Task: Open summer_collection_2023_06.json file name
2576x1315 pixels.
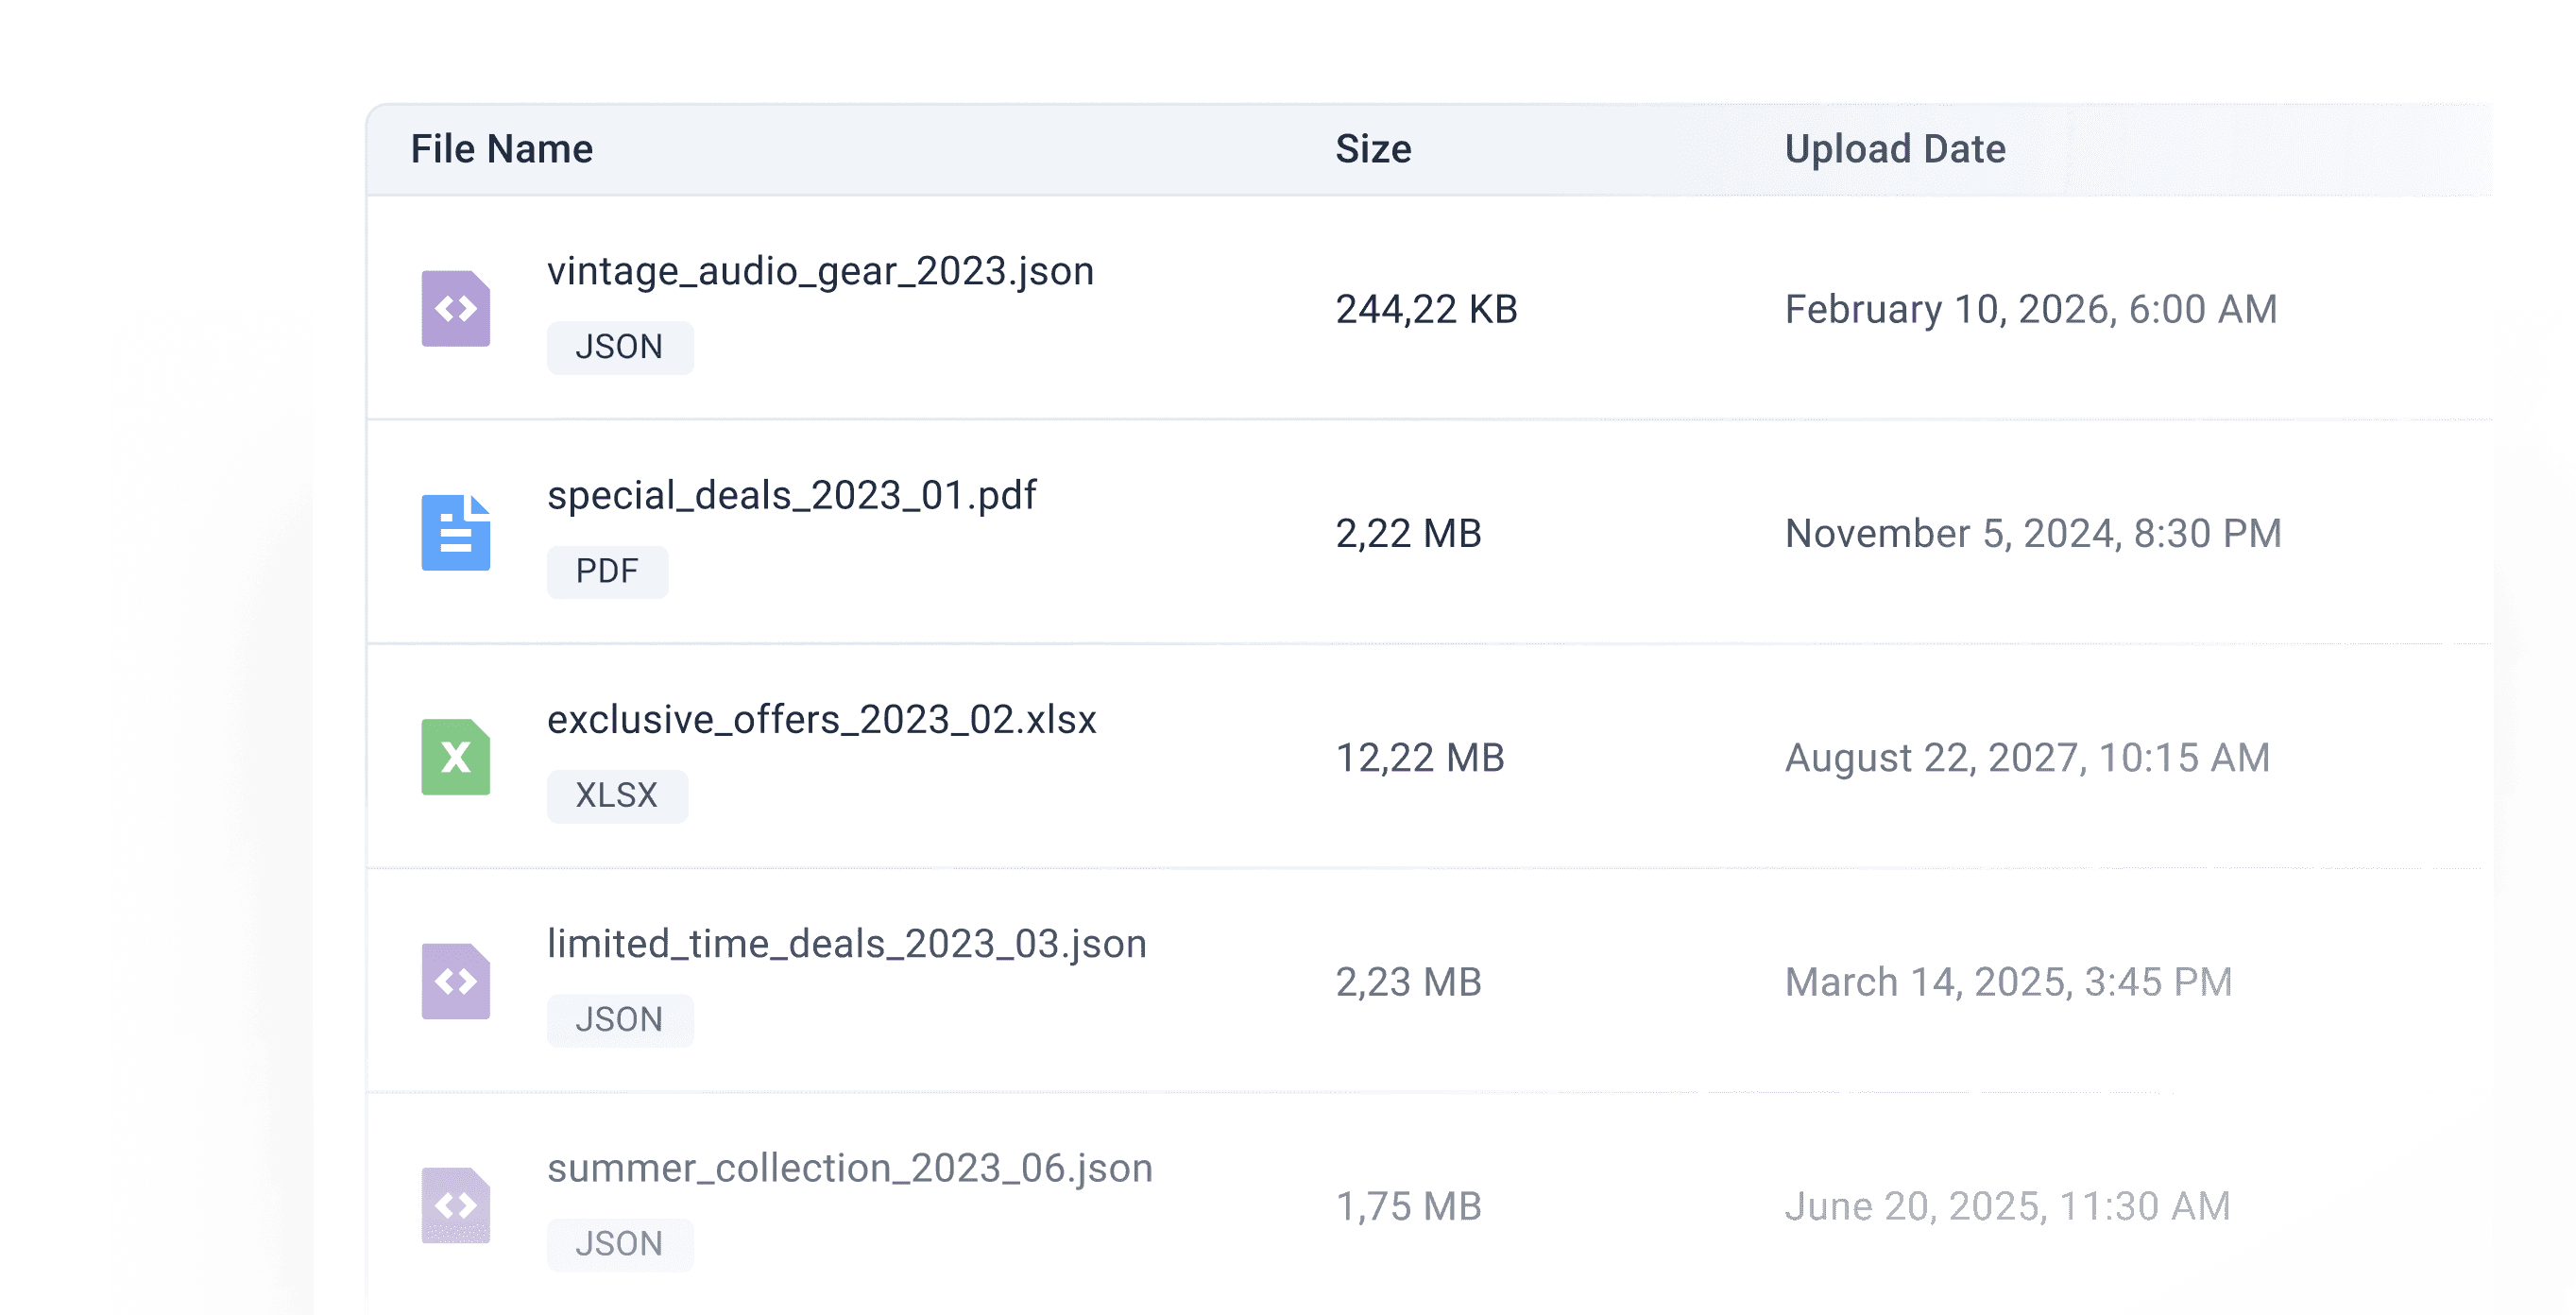Action: click(849, 1168)
